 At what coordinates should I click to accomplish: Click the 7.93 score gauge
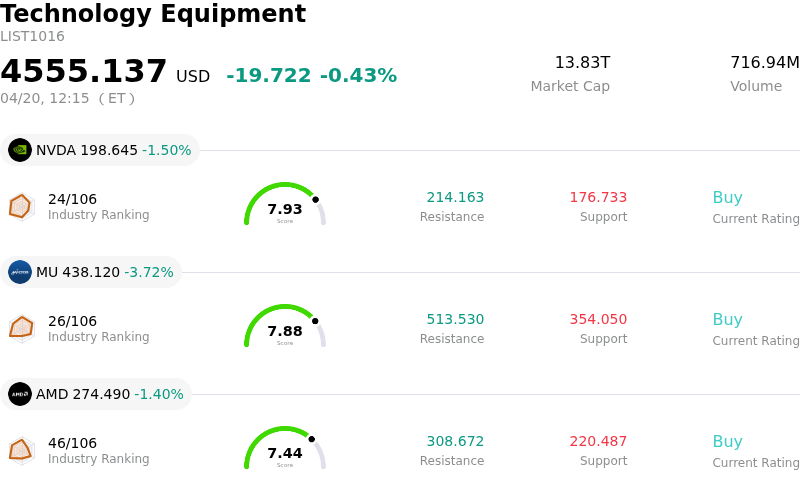(285, 206)
